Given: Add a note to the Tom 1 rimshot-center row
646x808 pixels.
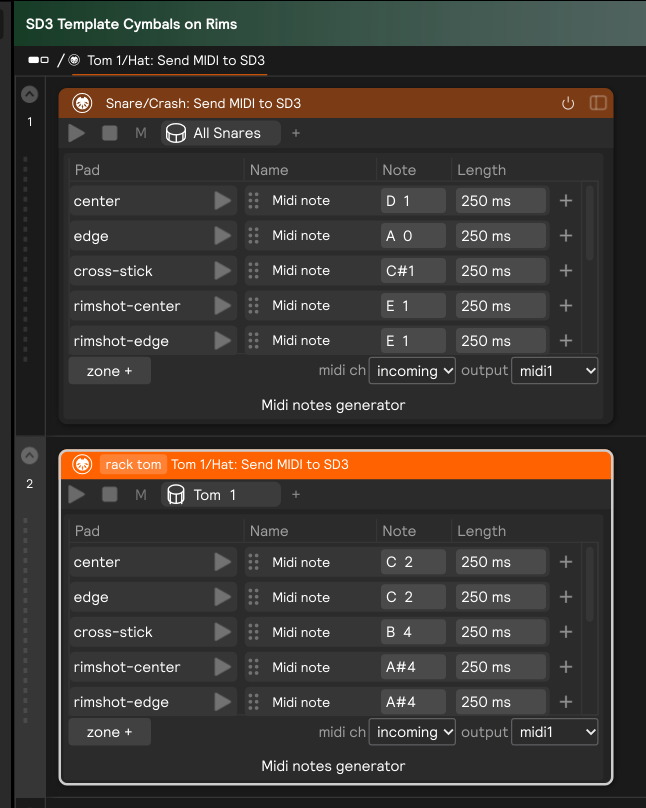Looking at the screenshot, I should pos(566,667).
